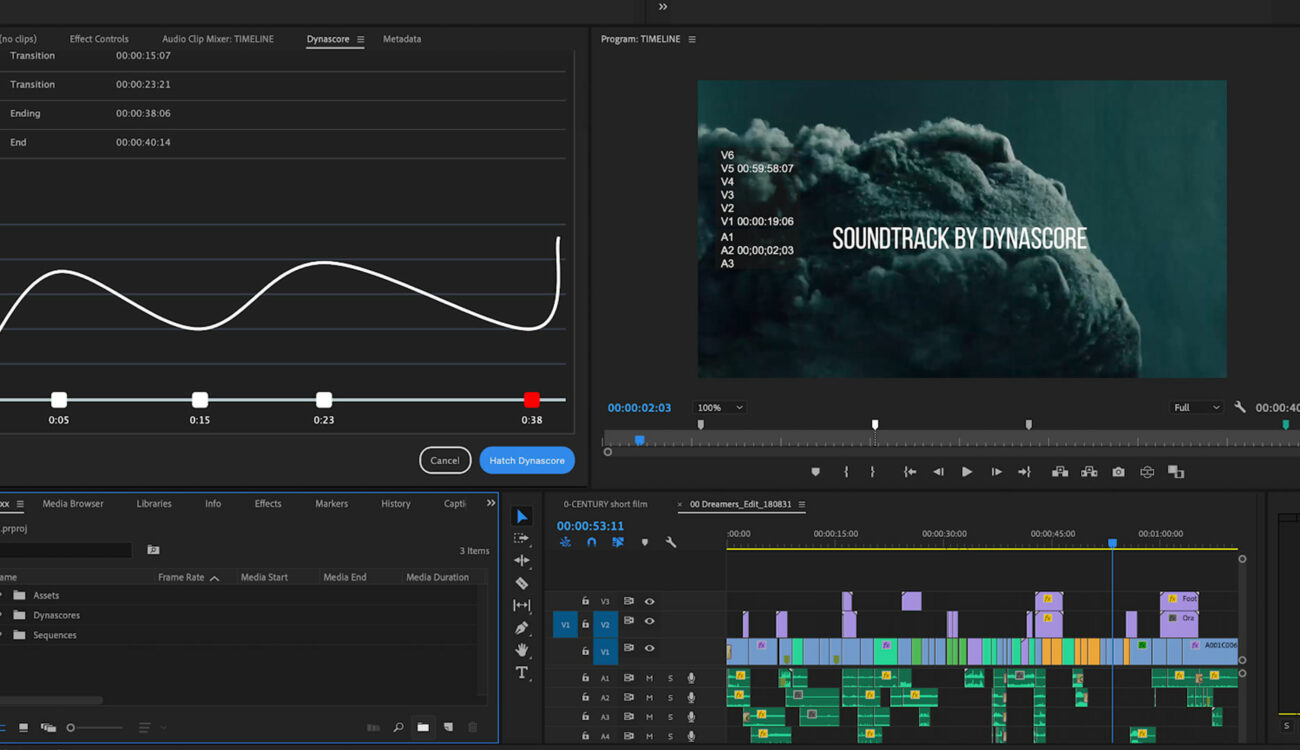This screenshot has width=1300, height=750.
Task: Select the Razor tool
Action: point(522,583)
